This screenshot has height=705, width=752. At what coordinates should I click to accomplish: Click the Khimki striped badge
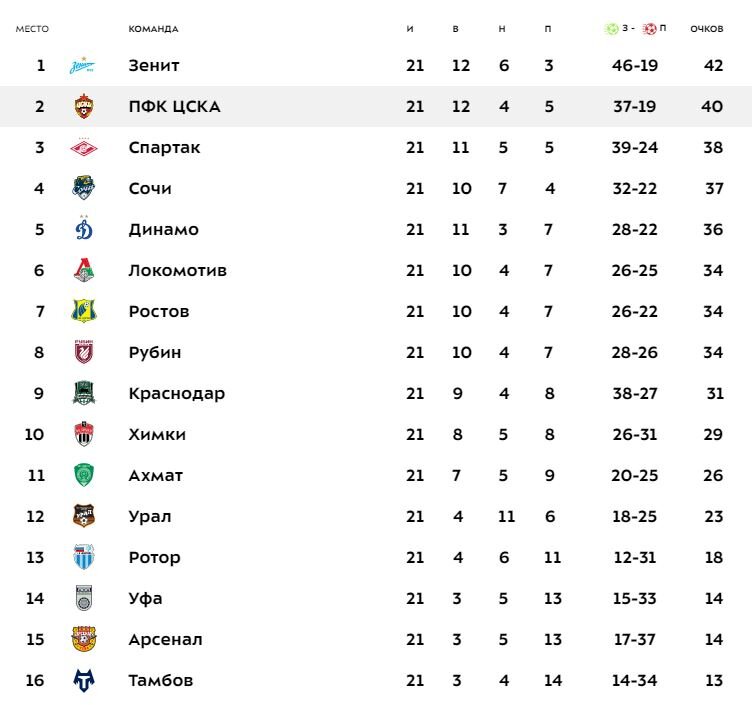tap(83, 434)
